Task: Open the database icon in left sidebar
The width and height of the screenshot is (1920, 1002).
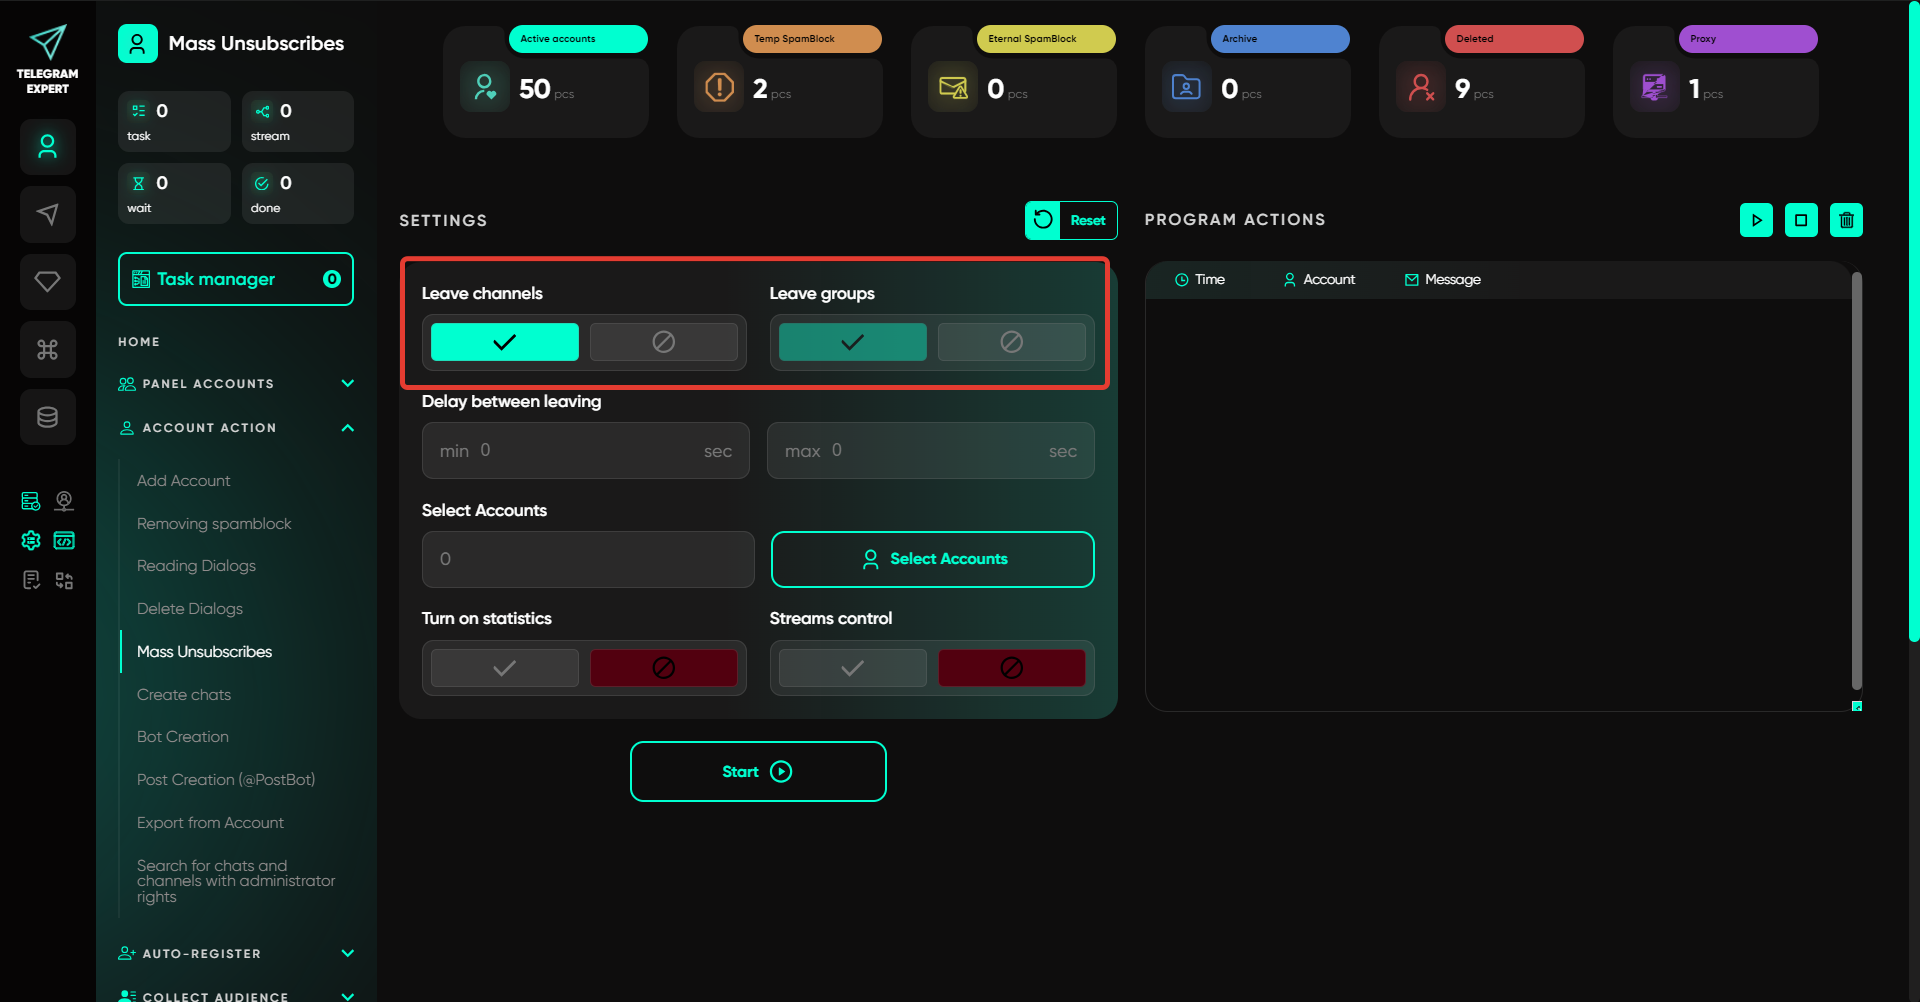Action: 47,417
